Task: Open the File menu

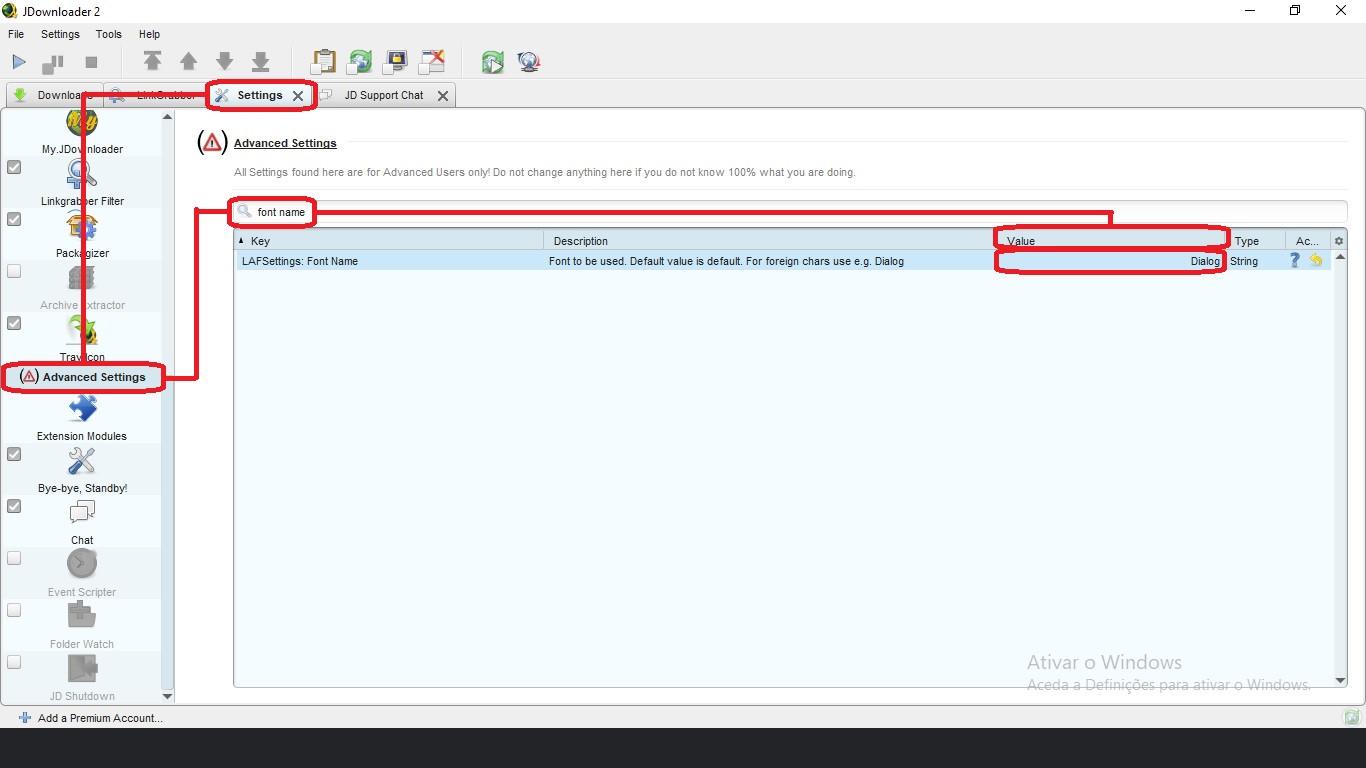Action: tap(16, 34)
